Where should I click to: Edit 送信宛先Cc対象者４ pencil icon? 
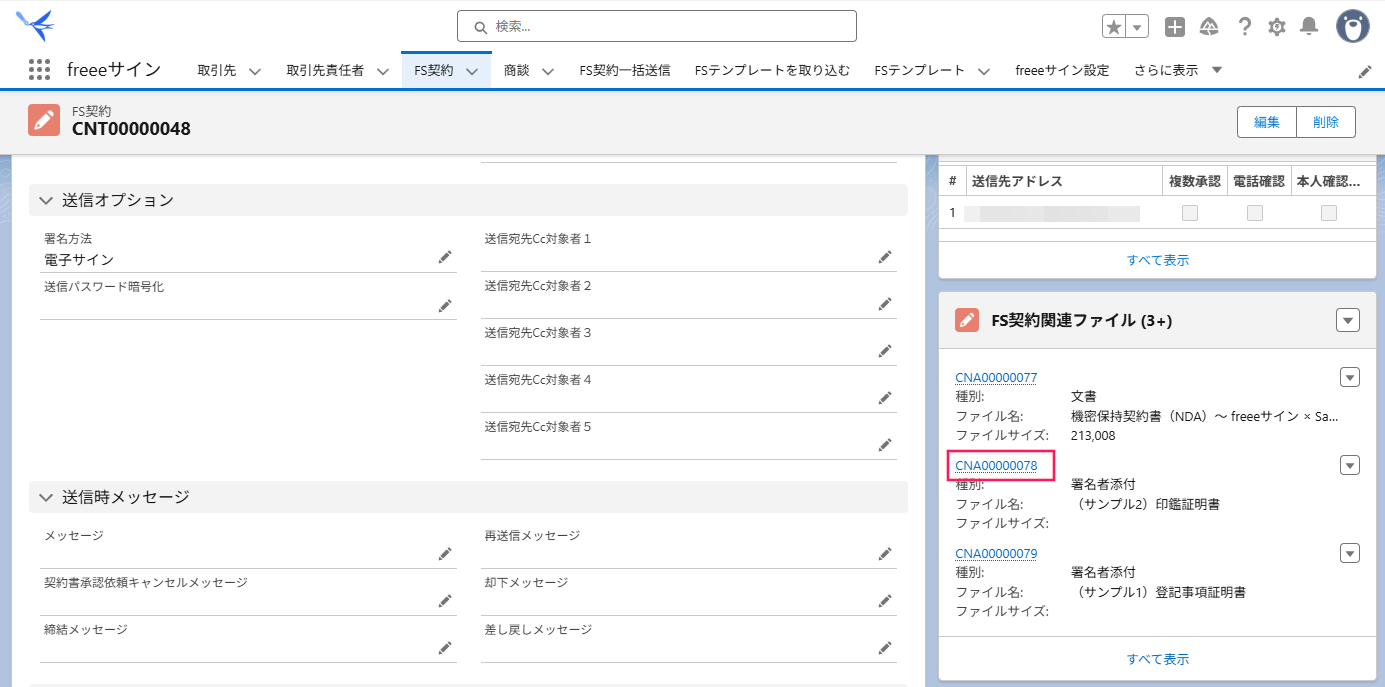click(884, 398)
